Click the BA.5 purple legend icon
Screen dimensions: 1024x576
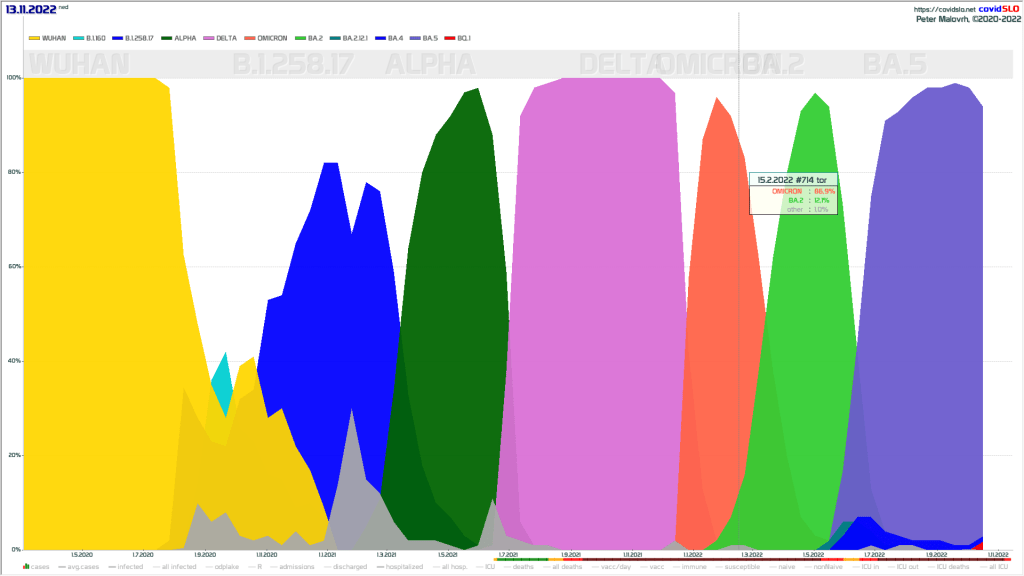click(x=413, y=38)
